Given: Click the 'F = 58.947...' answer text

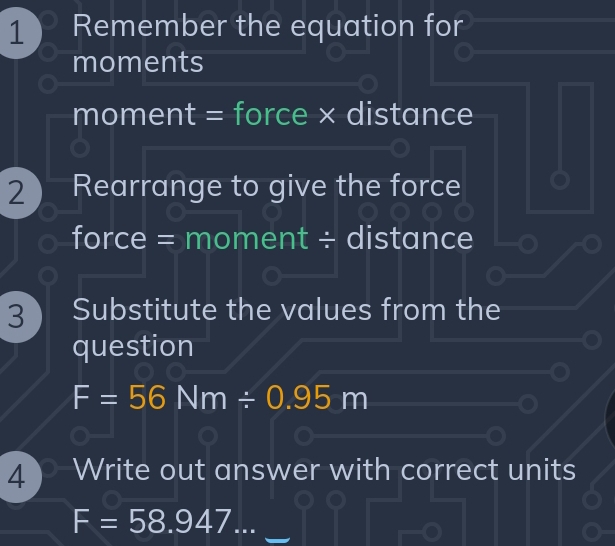Looking at the screenshot, I should click(165, 521).
